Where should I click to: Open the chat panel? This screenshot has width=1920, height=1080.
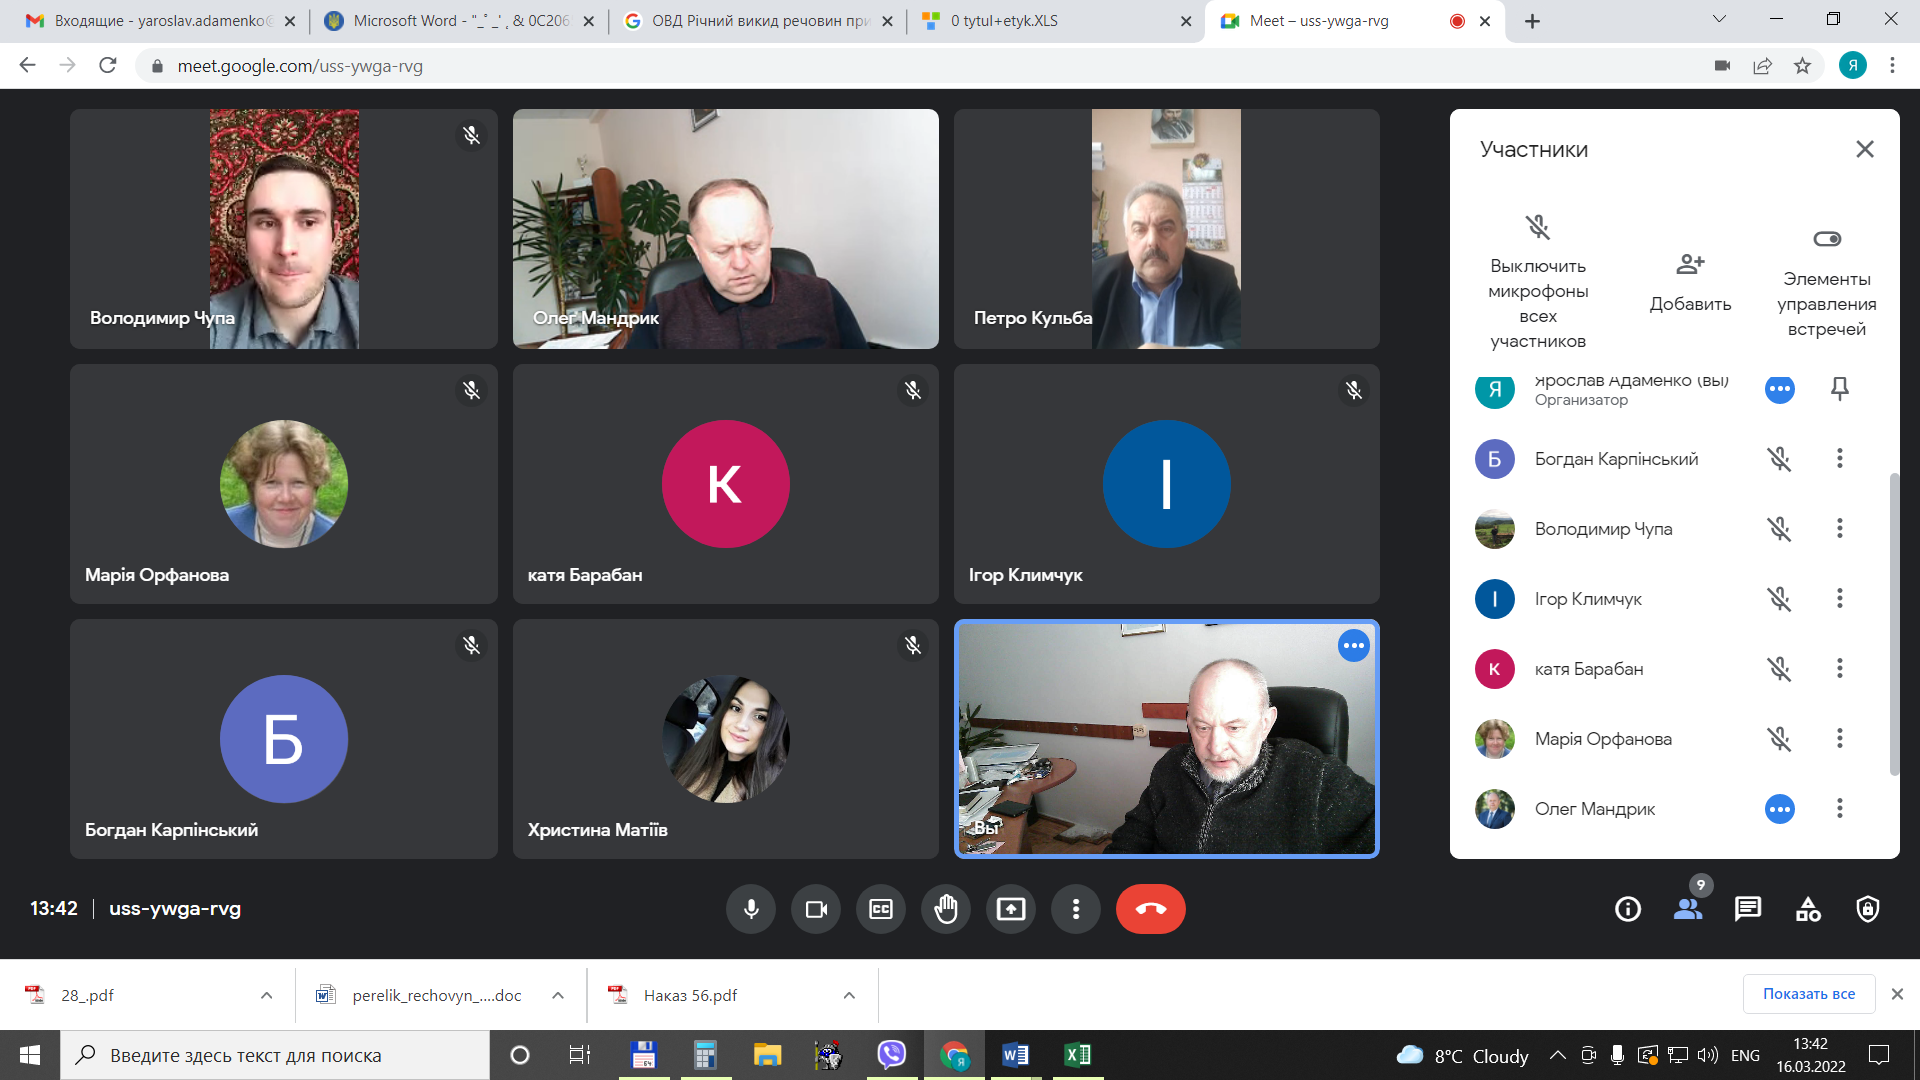[1748, 909]
